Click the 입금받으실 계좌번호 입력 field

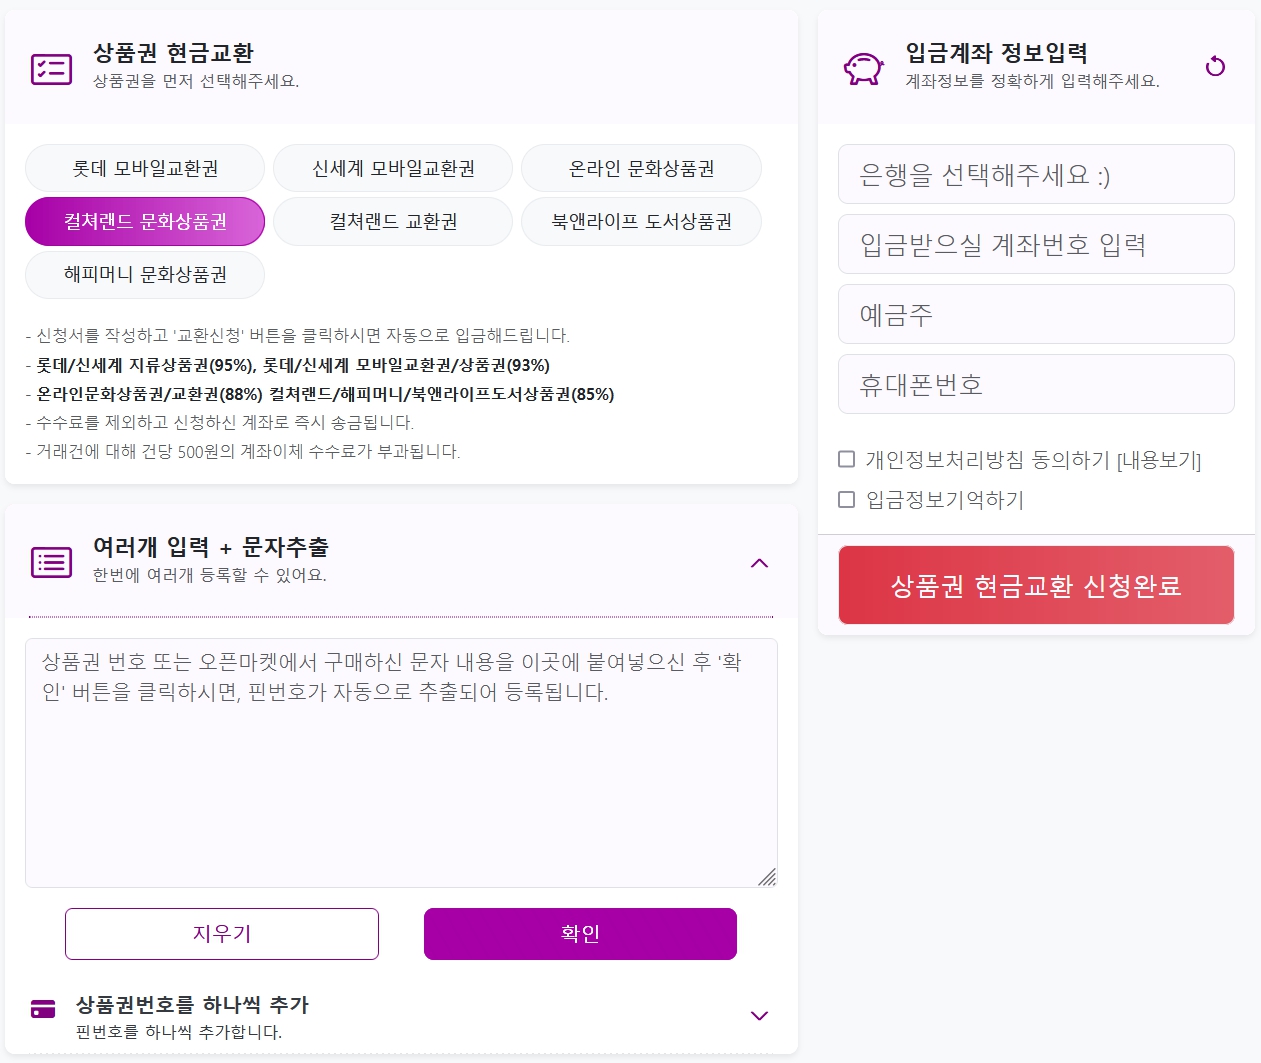coord(1036,244)
